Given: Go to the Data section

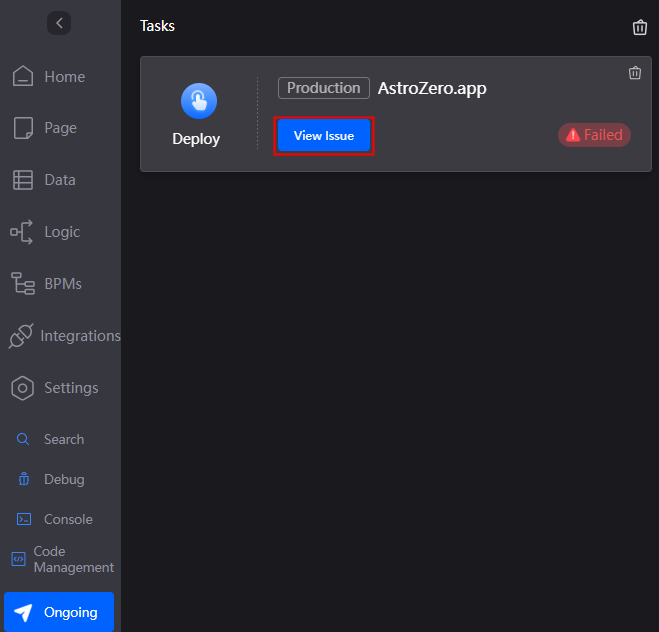Looking at the screenshot, I should [44, 180].
